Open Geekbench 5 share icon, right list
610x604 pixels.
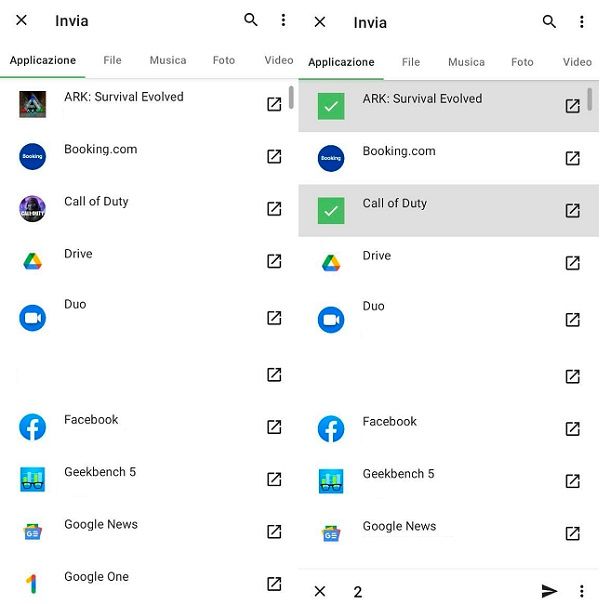(x=573, y=481)
